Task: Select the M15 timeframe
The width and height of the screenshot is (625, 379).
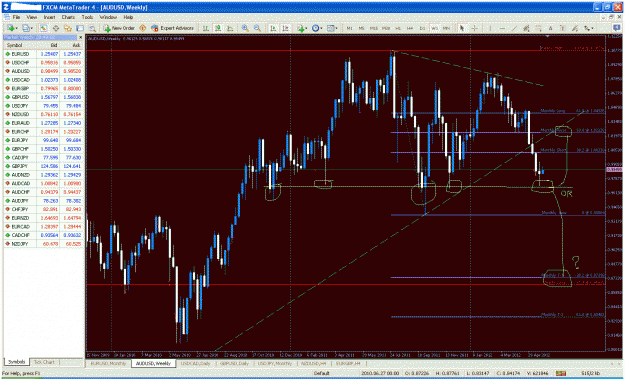Action: point(374,28)
